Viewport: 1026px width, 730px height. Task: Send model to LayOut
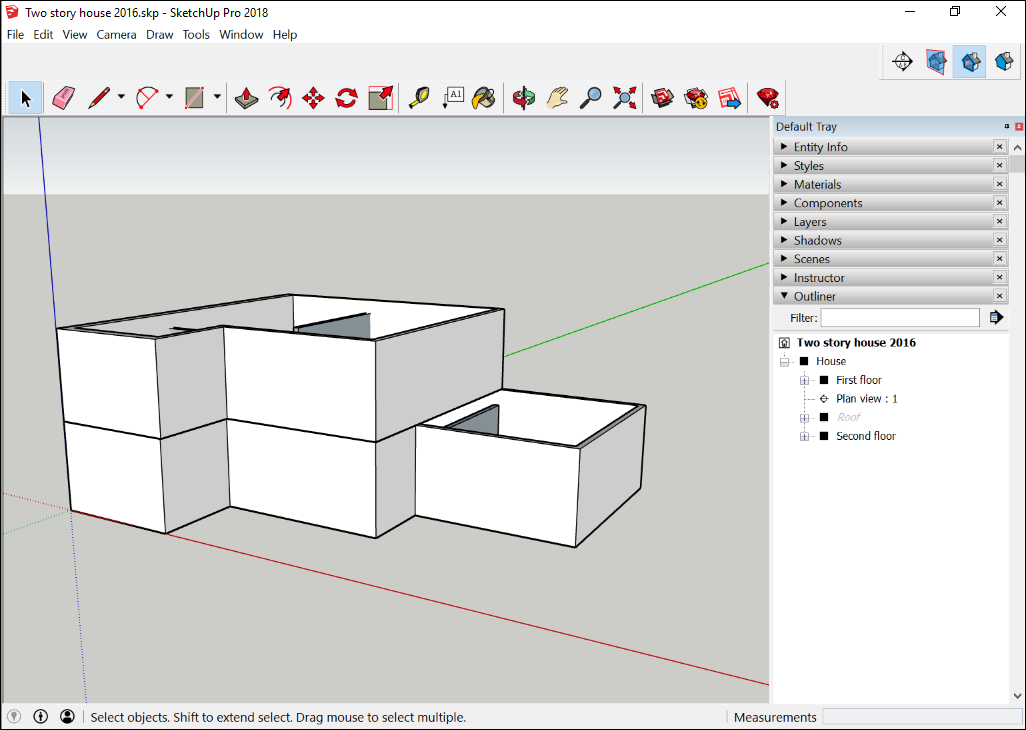pos(729,98)
